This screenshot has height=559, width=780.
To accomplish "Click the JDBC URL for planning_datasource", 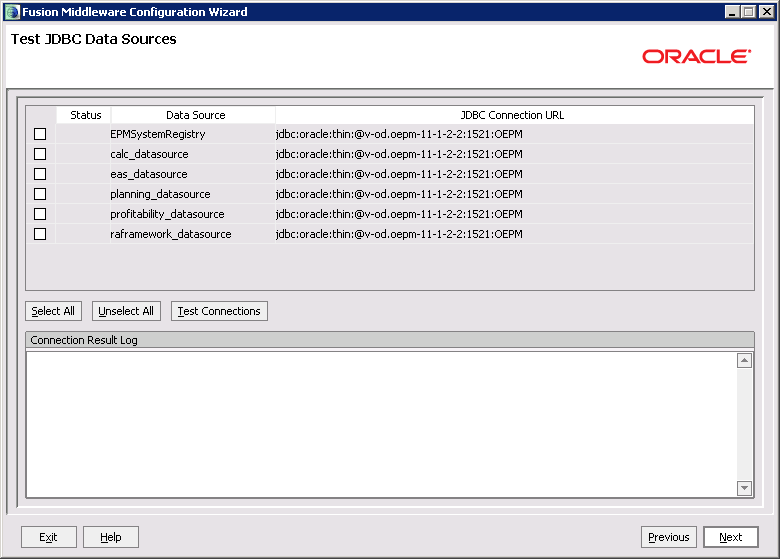I will (x=399, y=194).
